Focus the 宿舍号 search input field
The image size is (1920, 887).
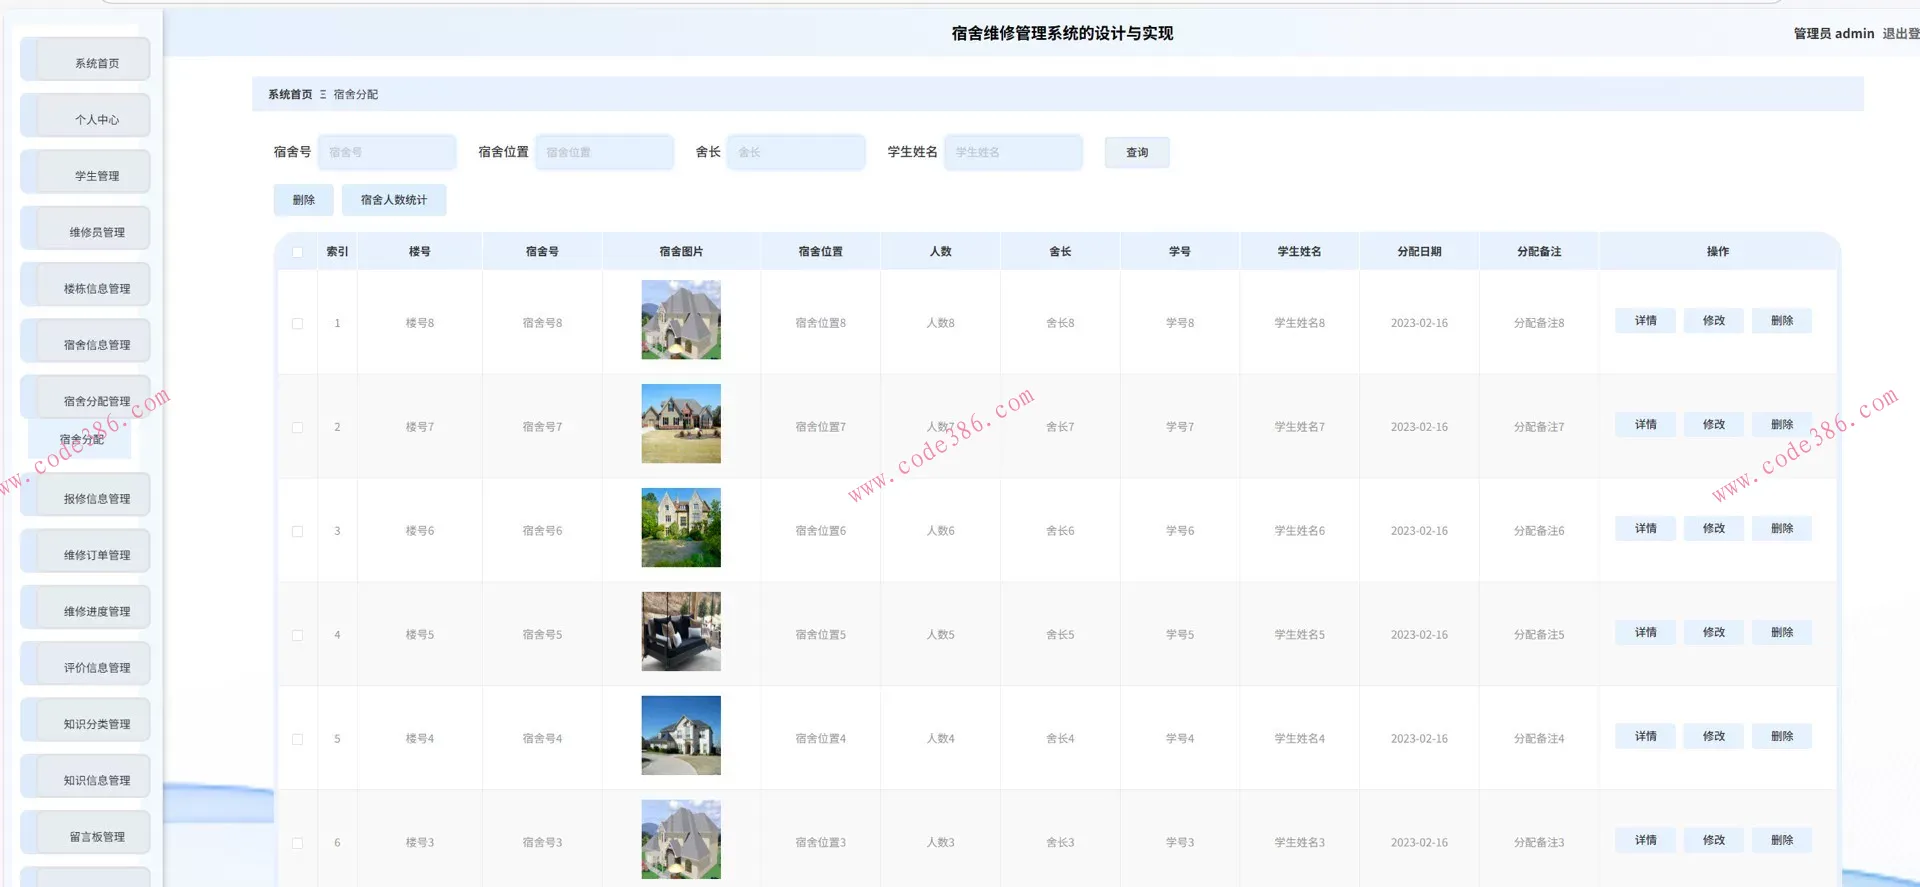[387, 152]
